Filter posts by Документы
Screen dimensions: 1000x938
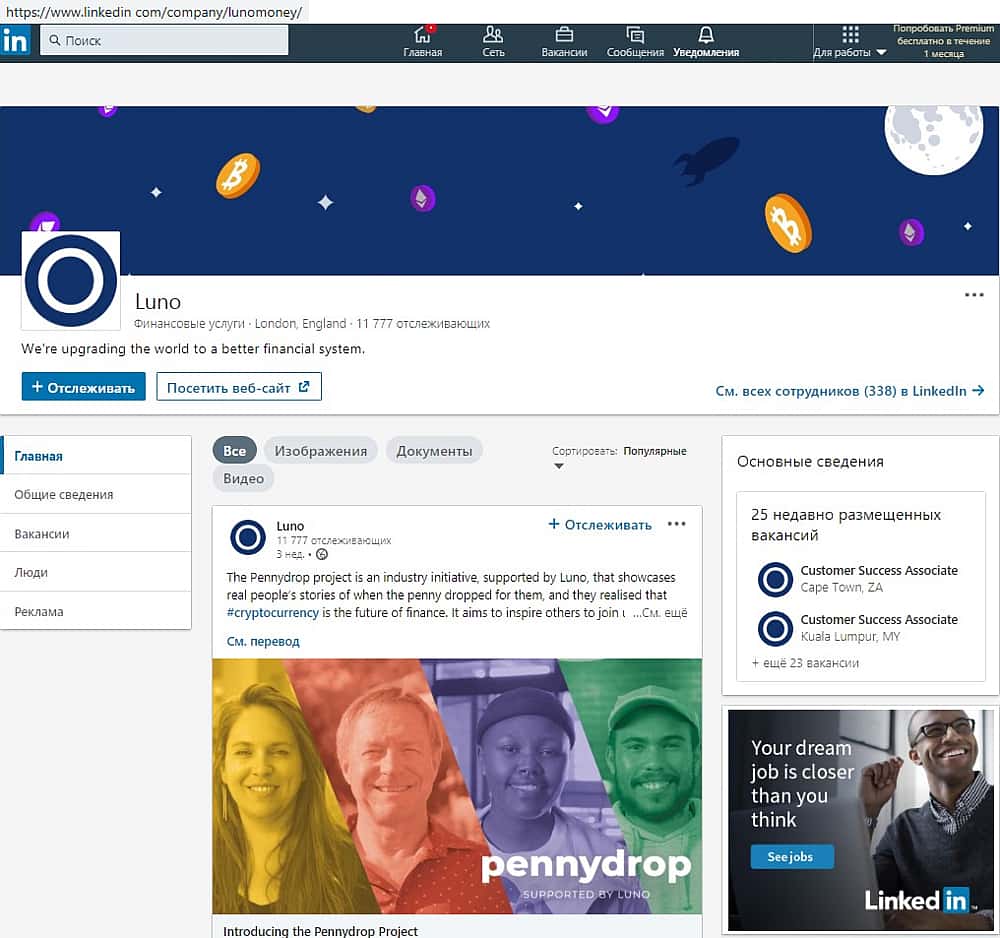[x=434, y=451]
